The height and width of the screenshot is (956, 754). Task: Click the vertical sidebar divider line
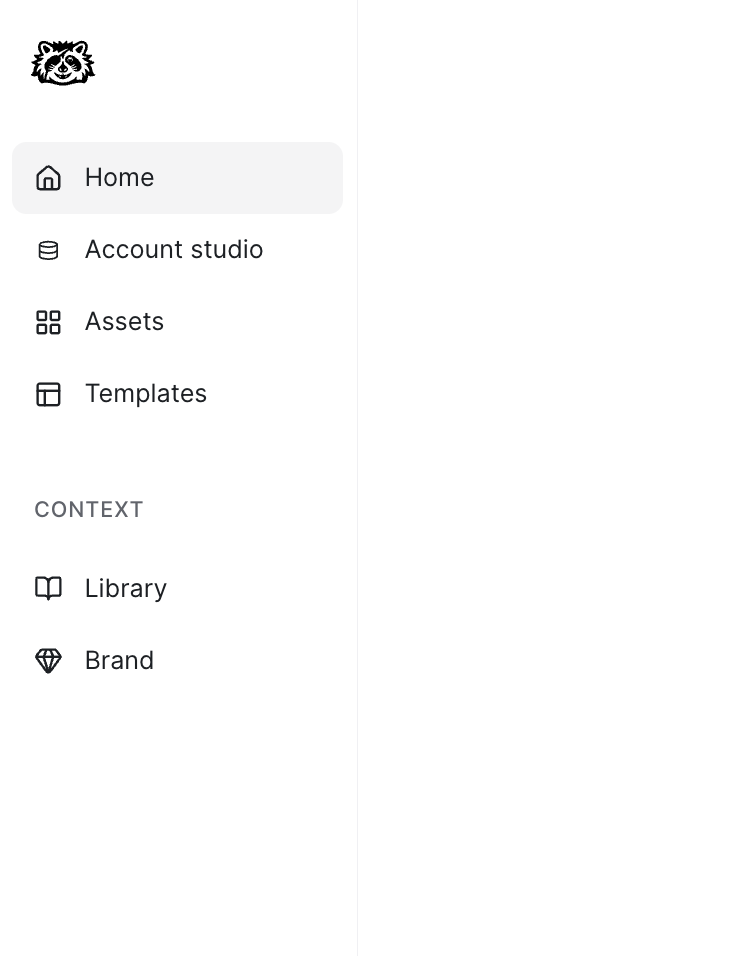[357, 478]
